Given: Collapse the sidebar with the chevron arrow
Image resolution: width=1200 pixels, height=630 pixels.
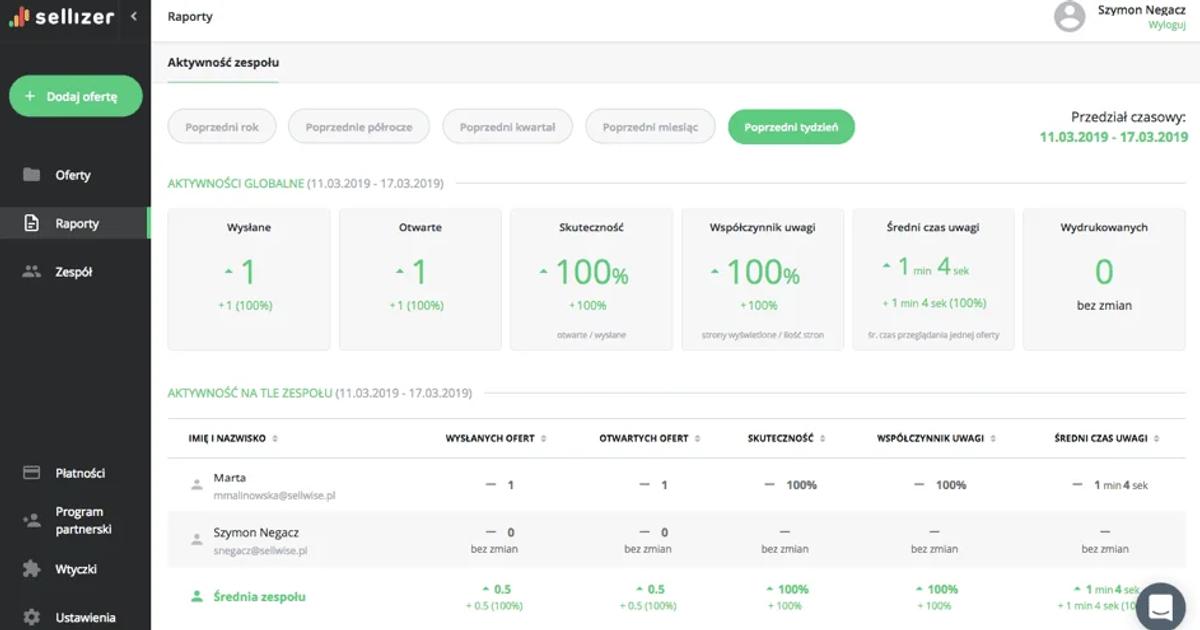Looking at the screenshot, I should pyautogui.click(x=134, y=16).
